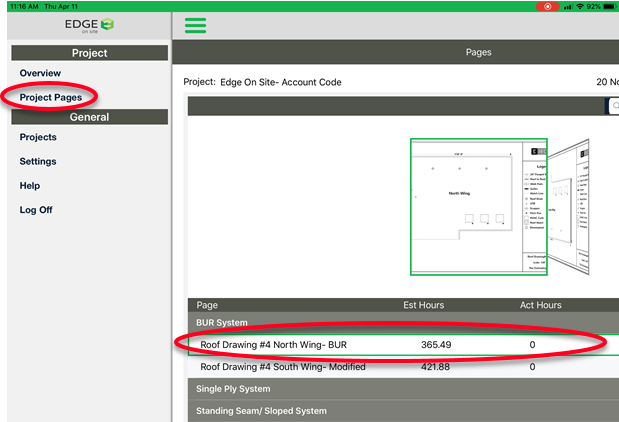
Task: Select the North Wing drawing thumbnail
Action: pos(478,206)
